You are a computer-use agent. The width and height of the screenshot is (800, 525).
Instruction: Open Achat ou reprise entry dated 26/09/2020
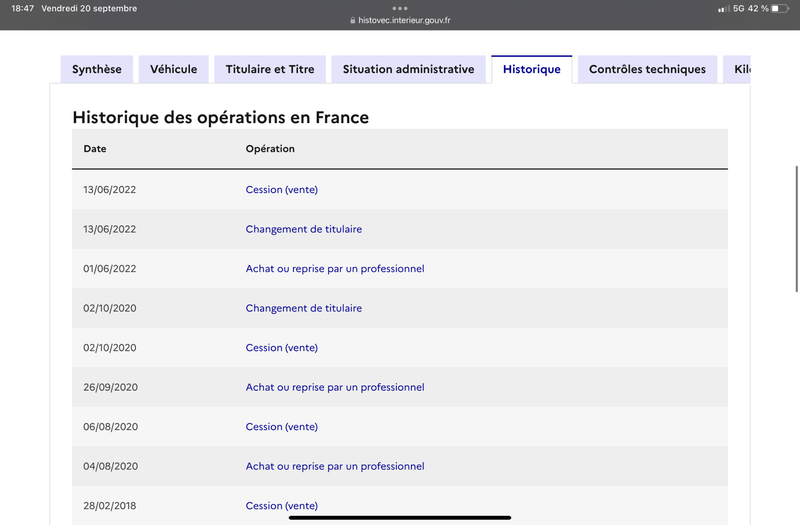point(335,387)
